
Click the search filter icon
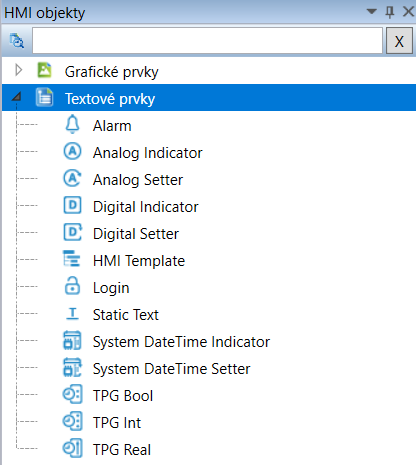[x=17, y=41]
